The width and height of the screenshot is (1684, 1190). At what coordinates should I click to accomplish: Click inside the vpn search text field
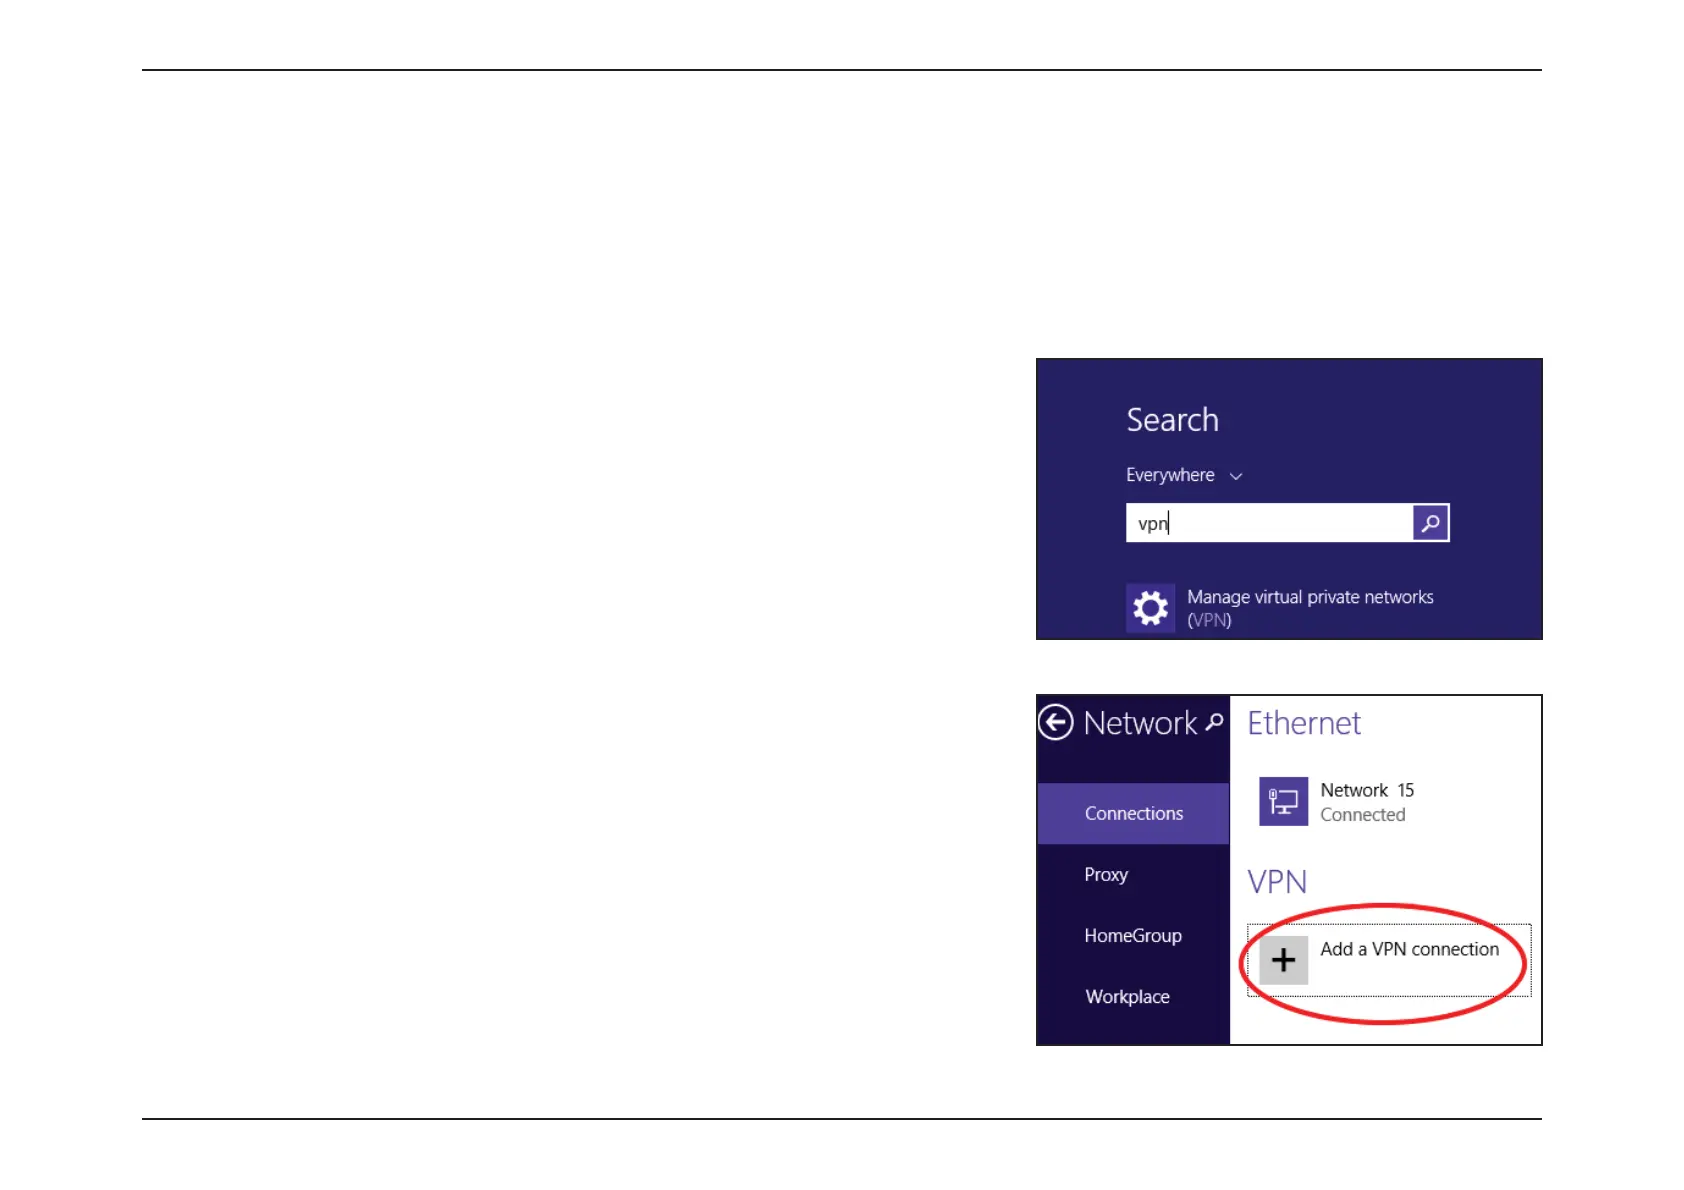[x=1269, y=523]
